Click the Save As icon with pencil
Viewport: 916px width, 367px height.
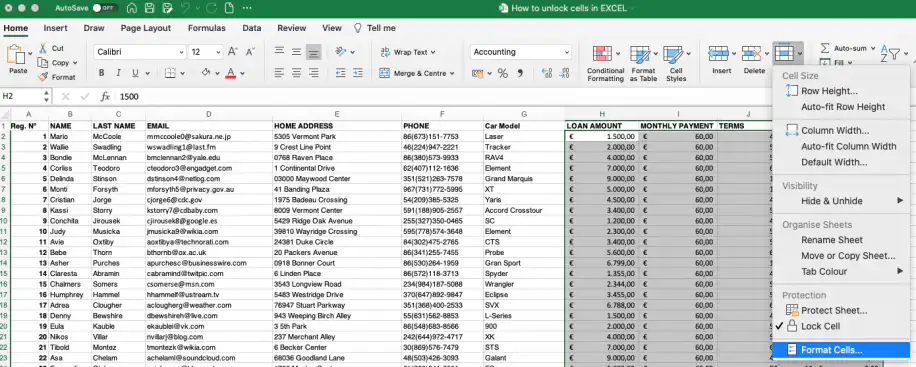[168, 8]
